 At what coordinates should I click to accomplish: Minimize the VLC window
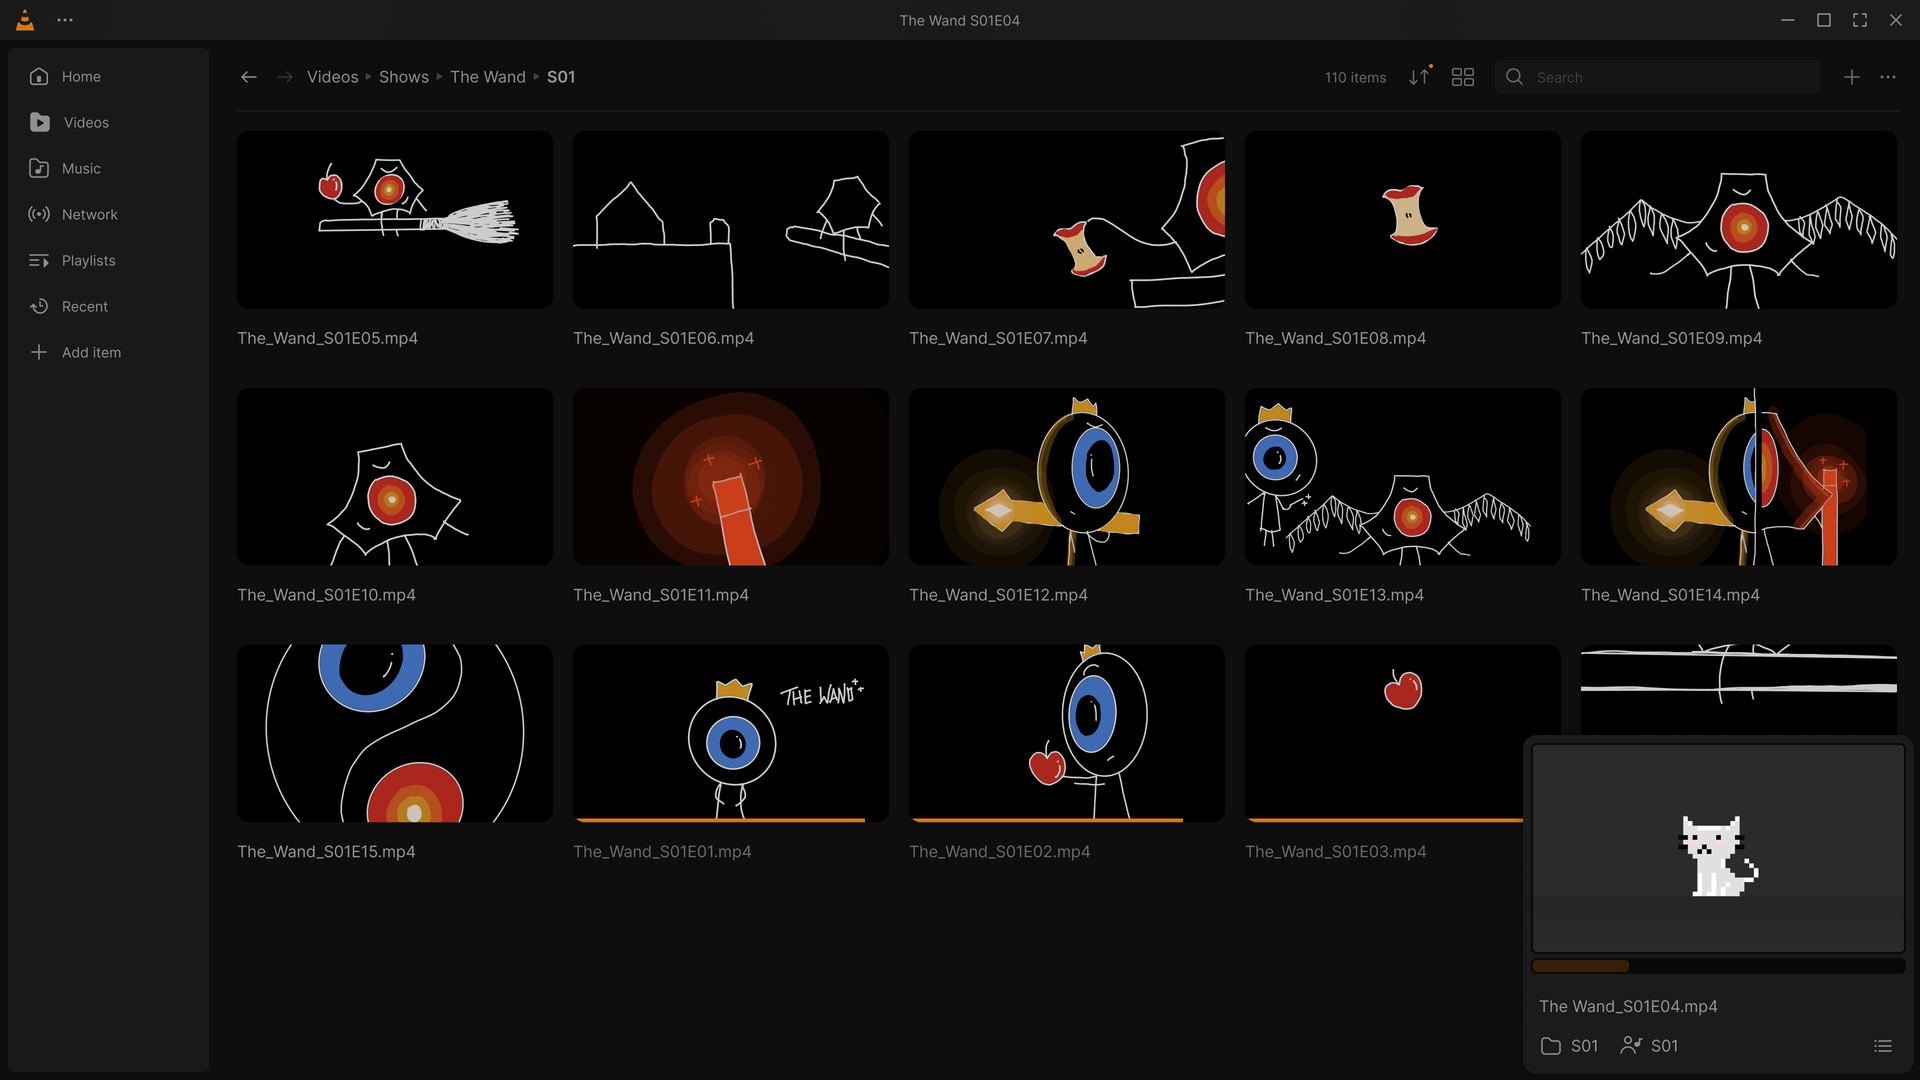1788,20
